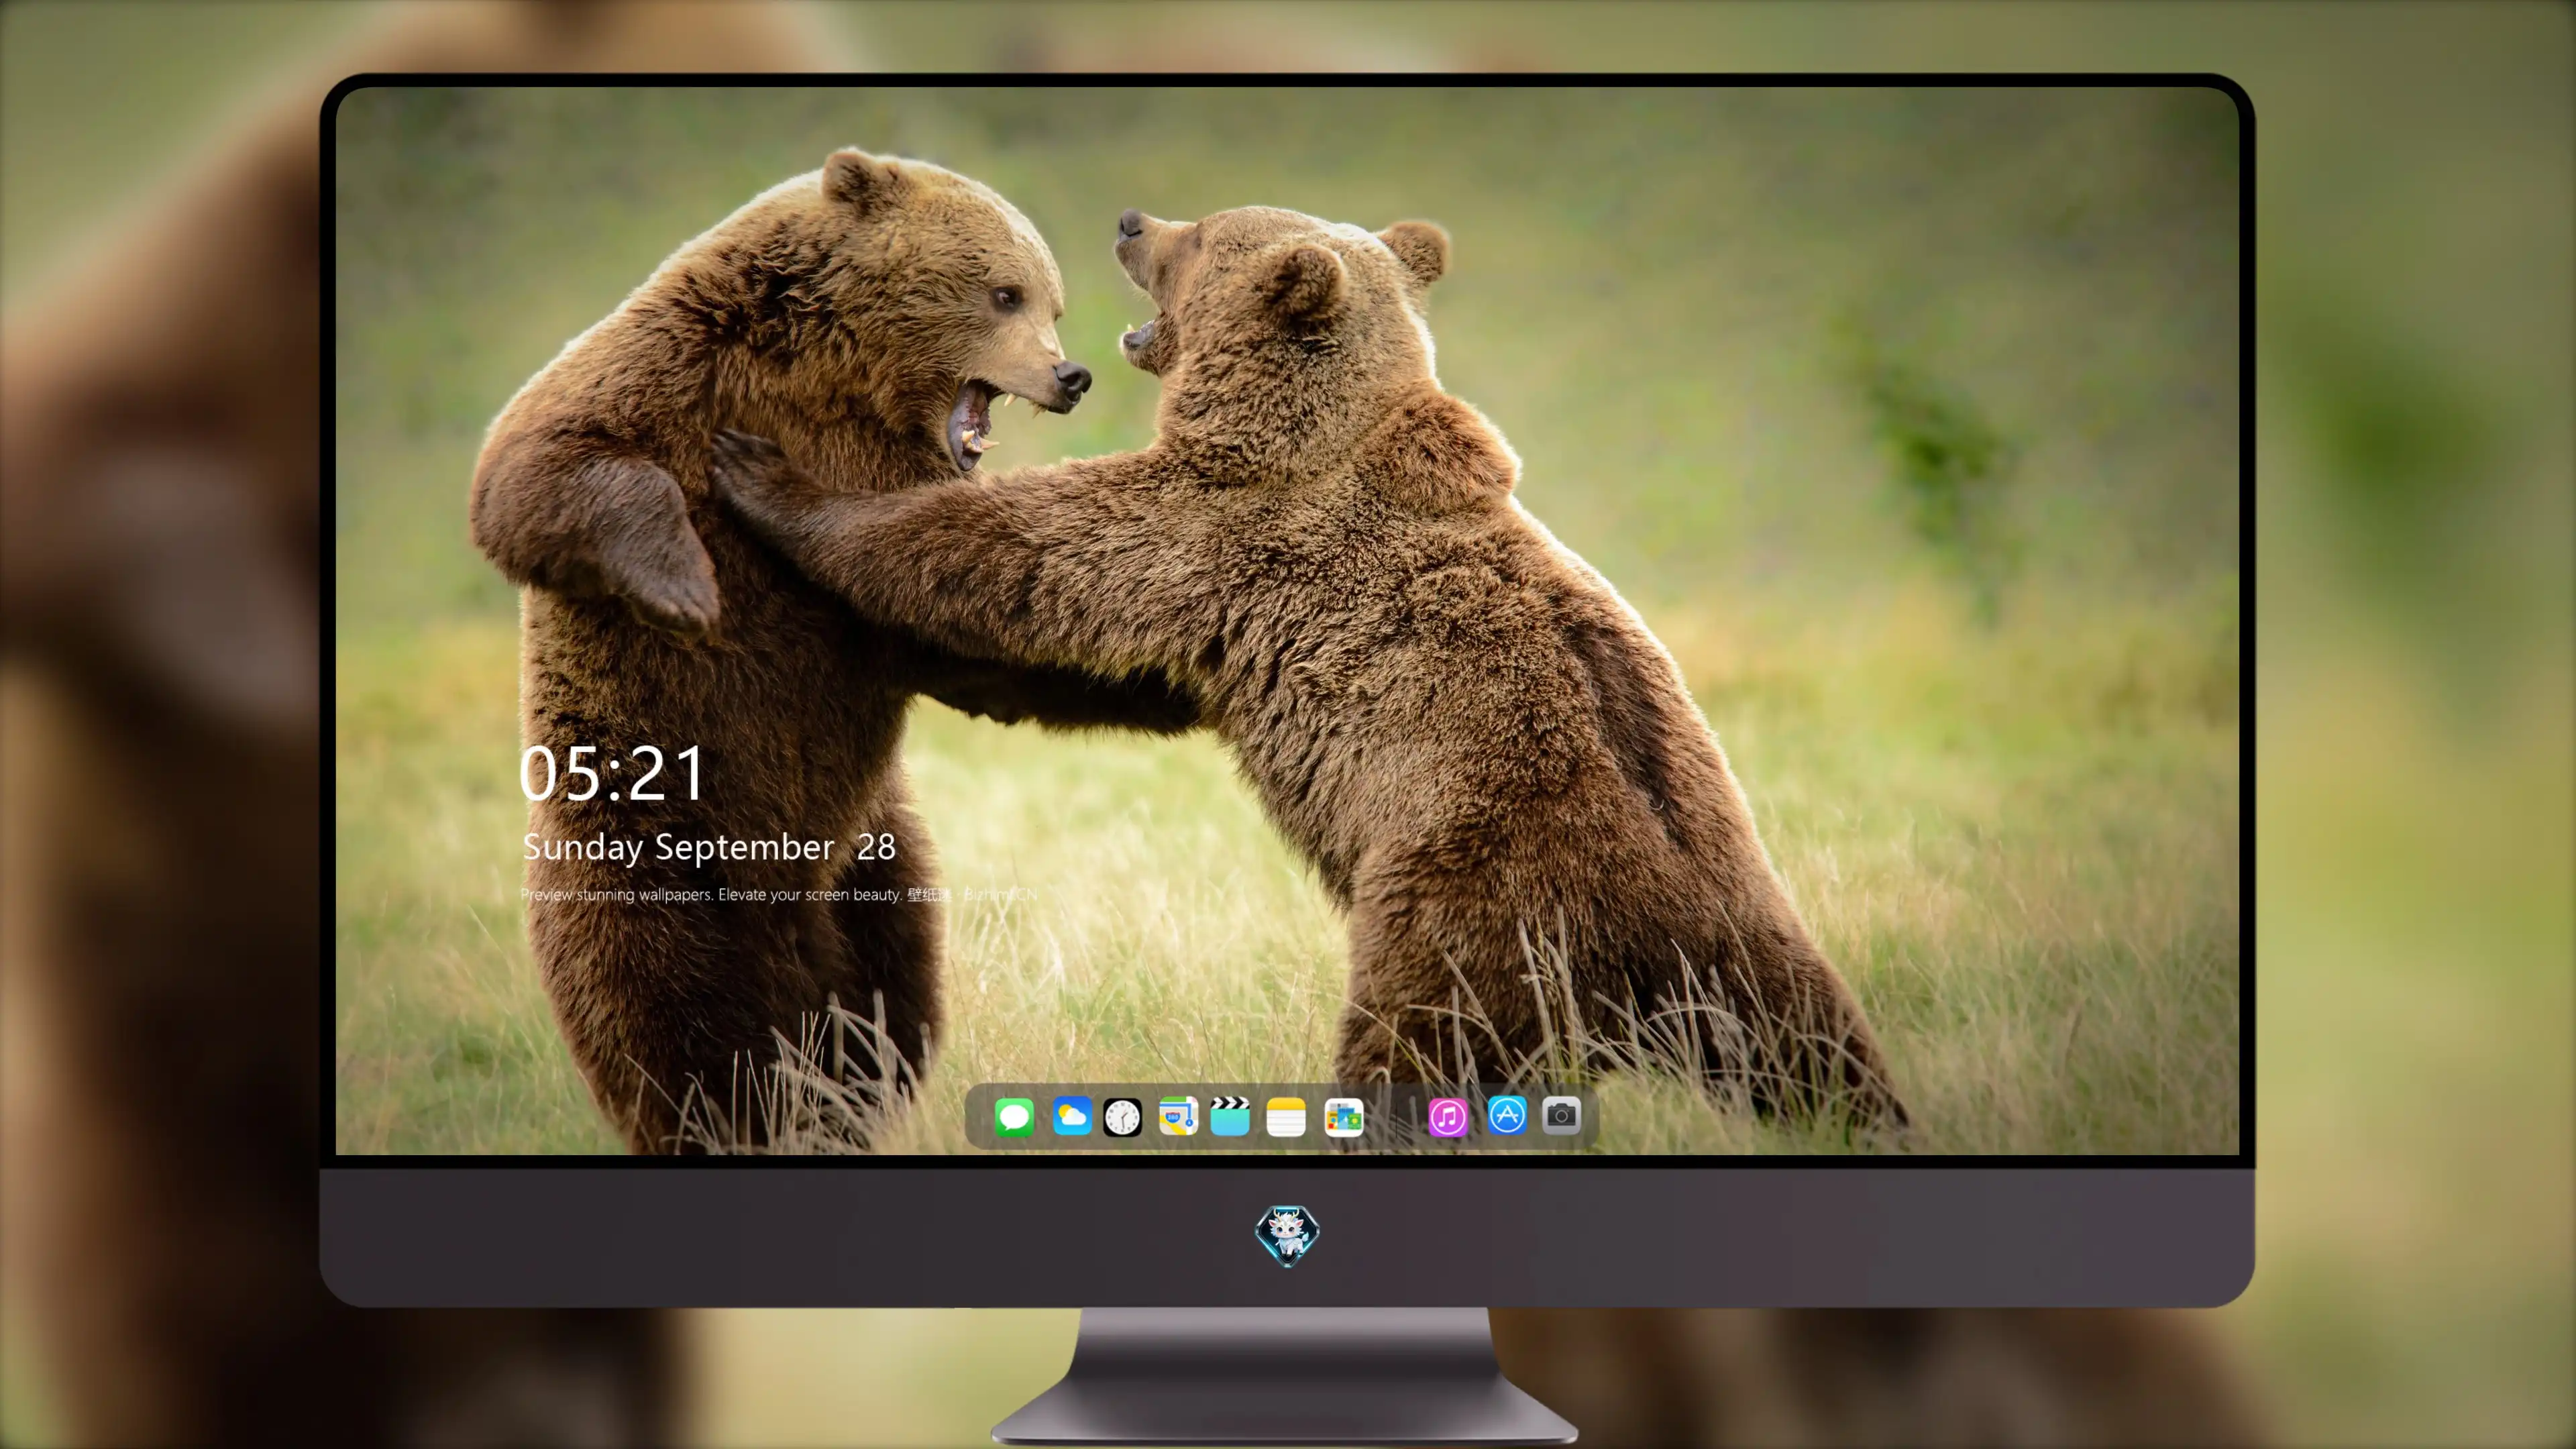Open the Camera app in dock
Screen dimensions: 2576x1449
(1561, 1115)
